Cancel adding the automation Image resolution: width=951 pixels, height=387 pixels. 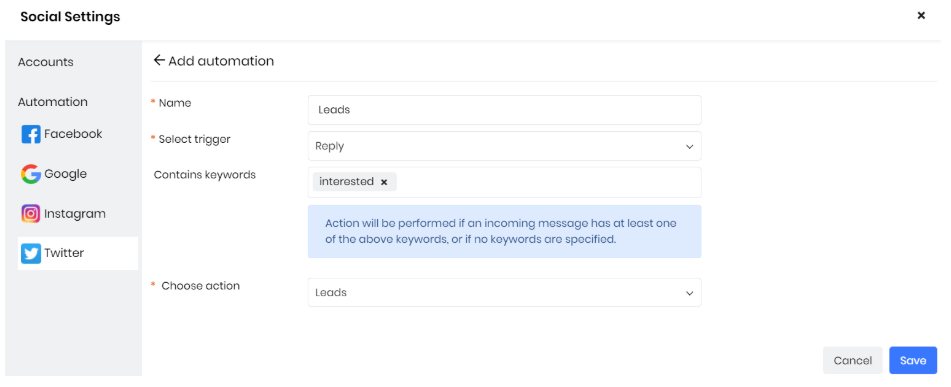click(x=853, y=360)
